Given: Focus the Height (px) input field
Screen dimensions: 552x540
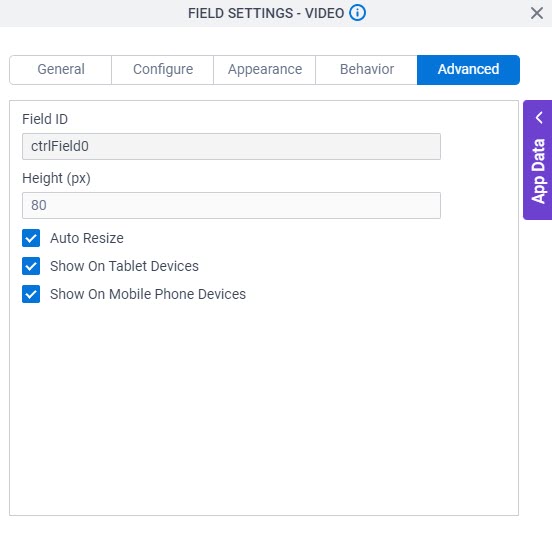Looking at the screenshot, I should click(231, 205).
